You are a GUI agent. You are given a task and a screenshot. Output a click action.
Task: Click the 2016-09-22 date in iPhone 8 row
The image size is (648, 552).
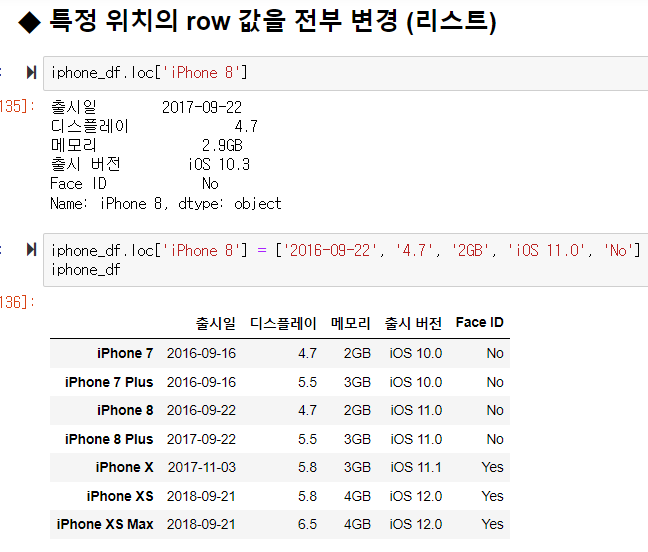coord(201,410)
